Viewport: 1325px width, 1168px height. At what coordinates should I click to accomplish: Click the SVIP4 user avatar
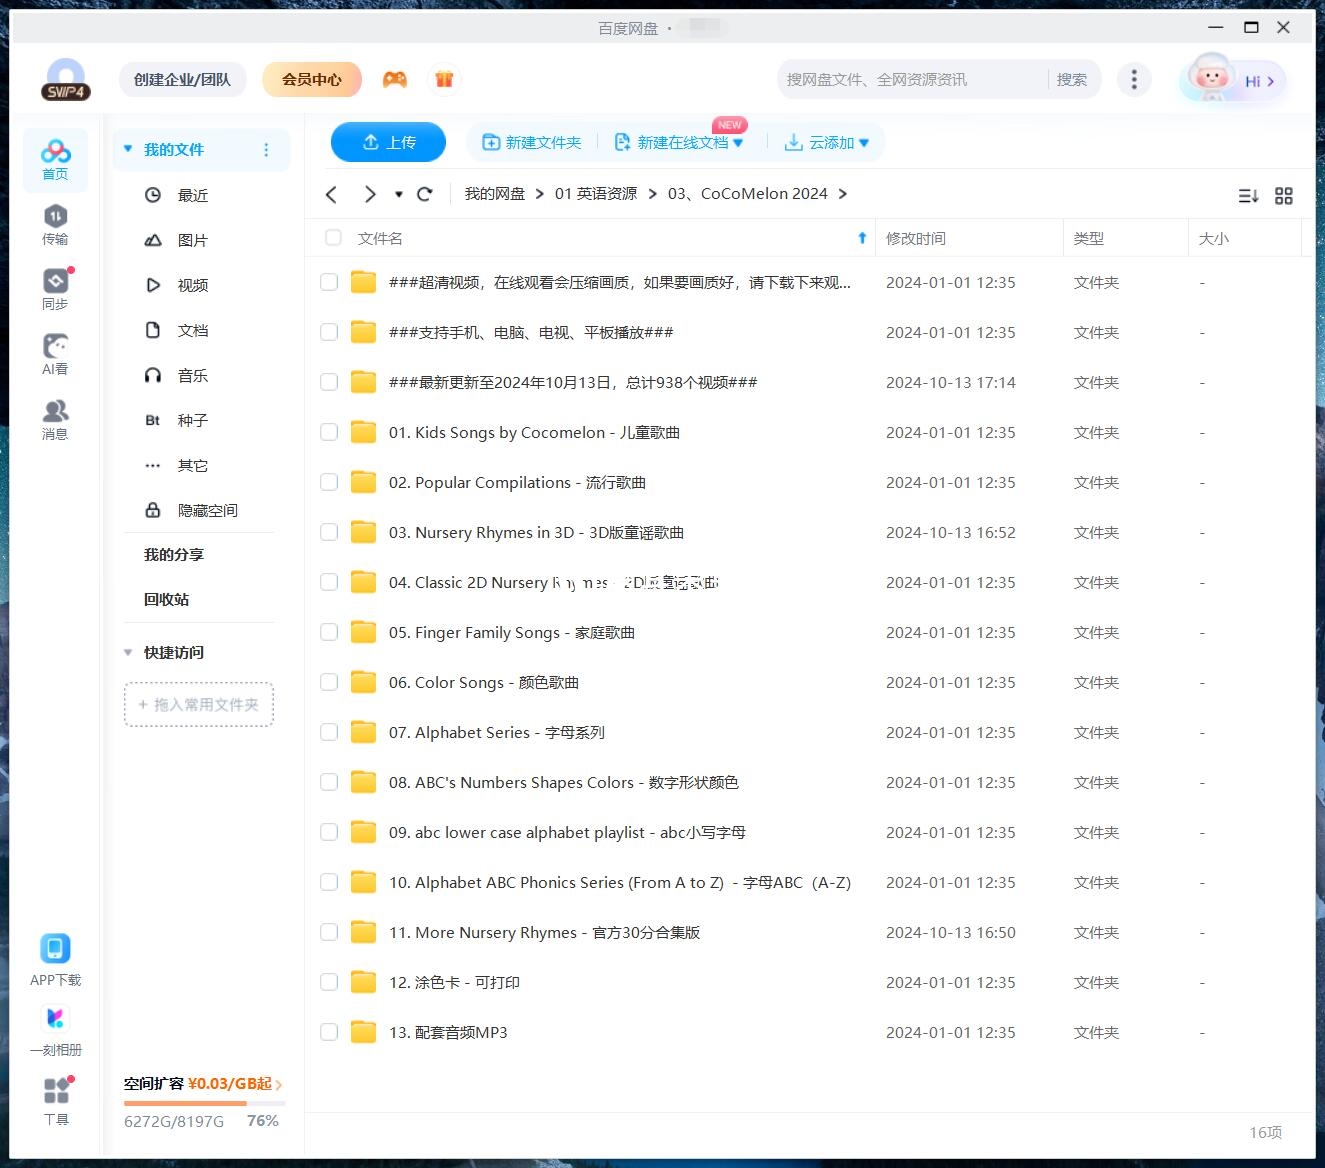[x=65, y=79]
